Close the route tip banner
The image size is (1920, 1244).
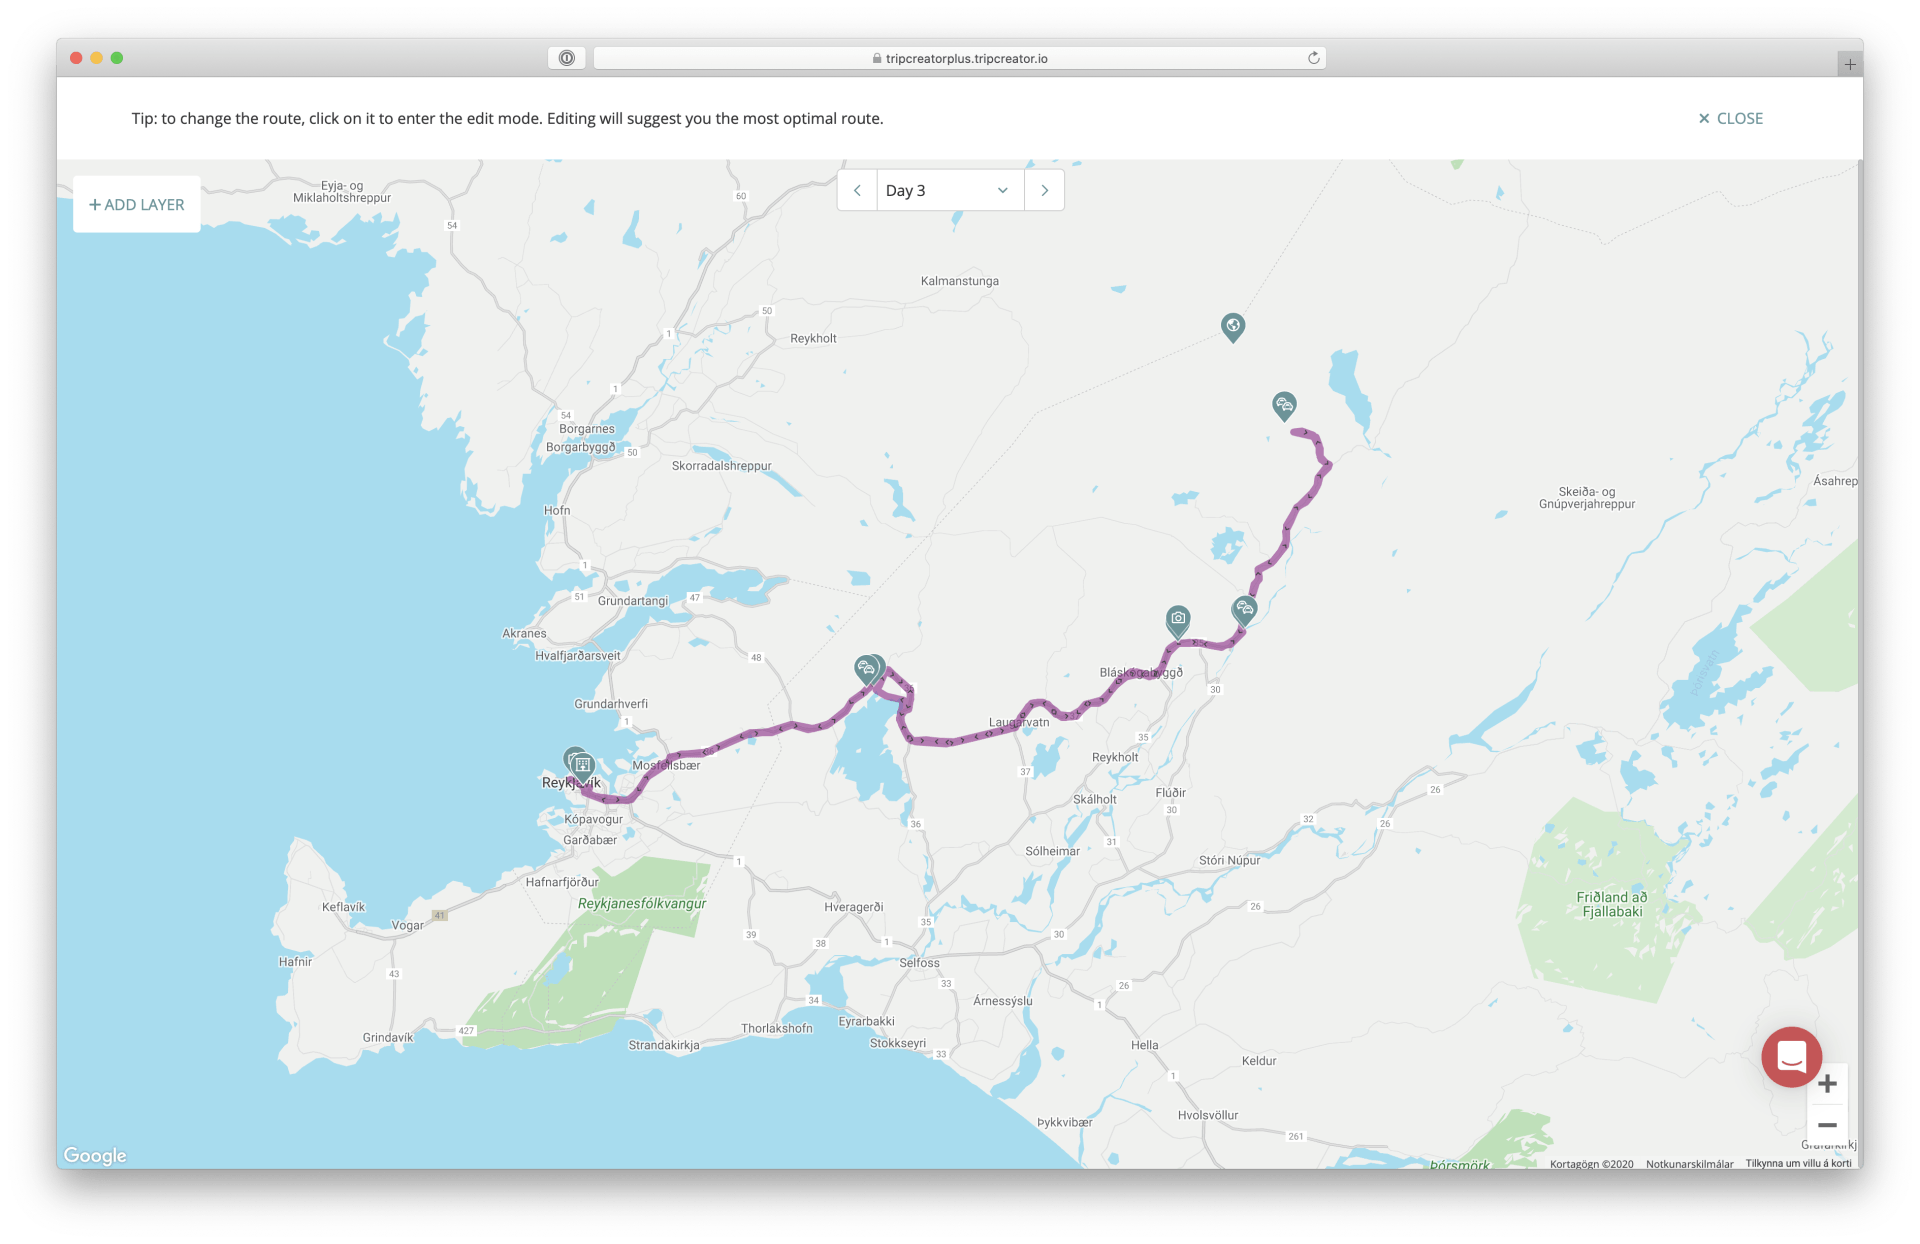coord(1731,118)
